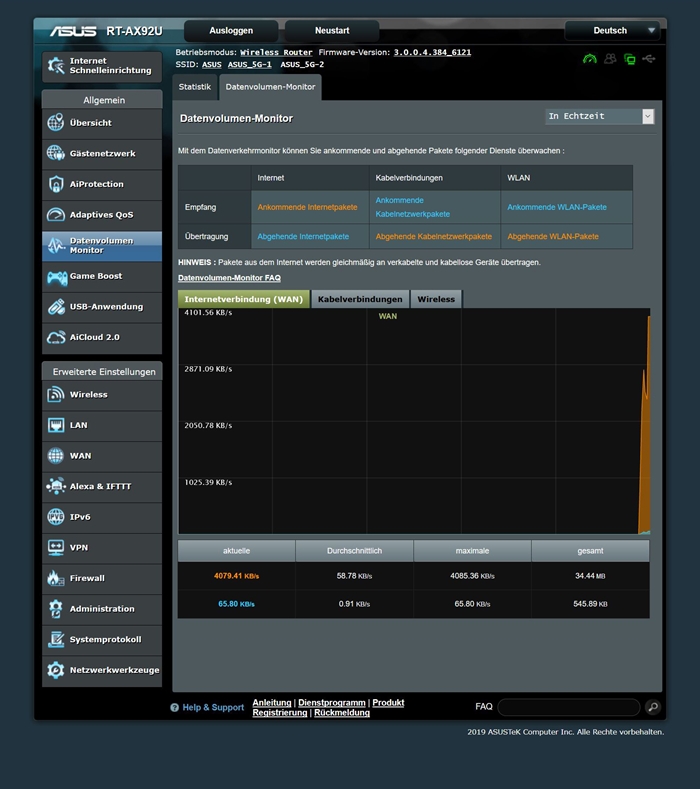Click the ASUS_5G-2 SSID text
Image resolution: width=700 pixels, height=789 pixels.
pos(302,64)
